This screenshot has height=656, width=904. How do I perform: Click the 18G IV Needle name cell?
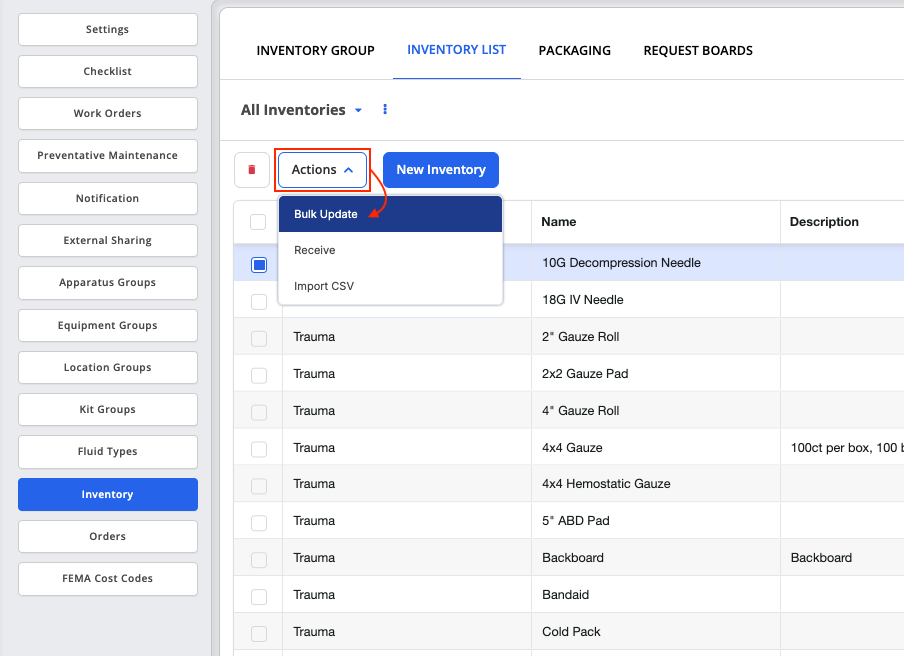pos(656,300)
